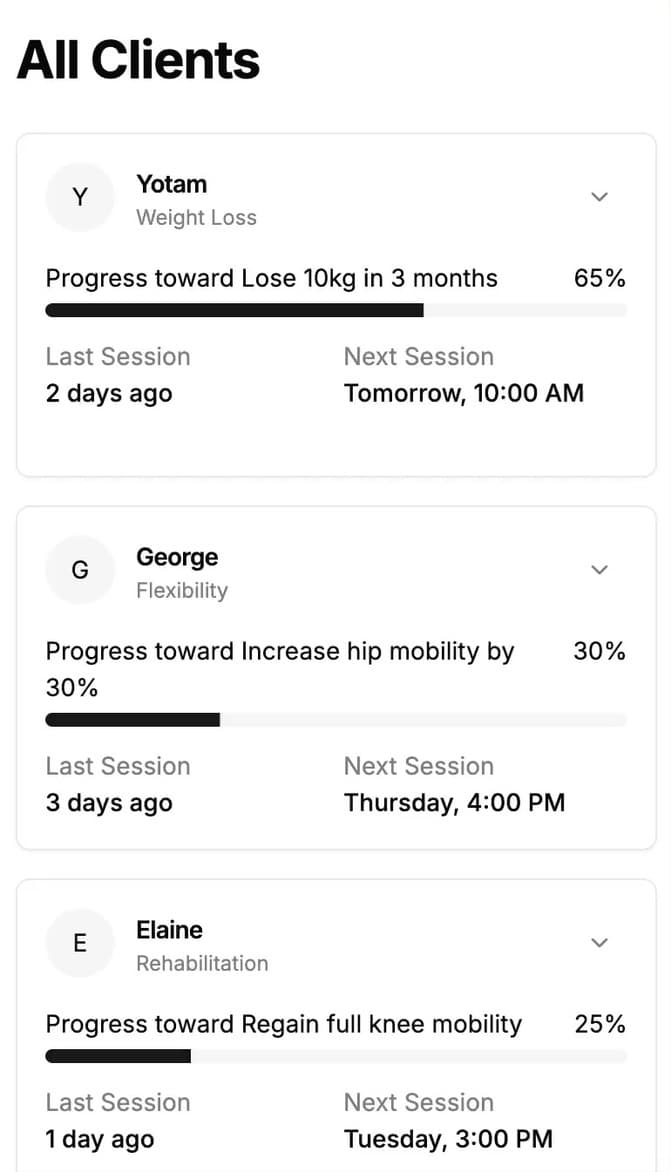
Task: Click Elaine's avatar circle
Action: [x=80, y=943]
